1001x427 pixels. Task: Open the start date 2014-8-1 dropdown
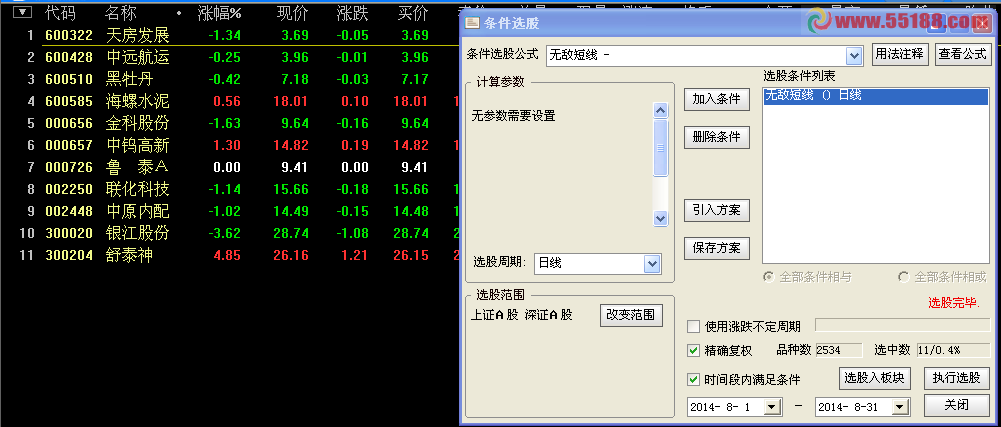click(x=772, y=407)
